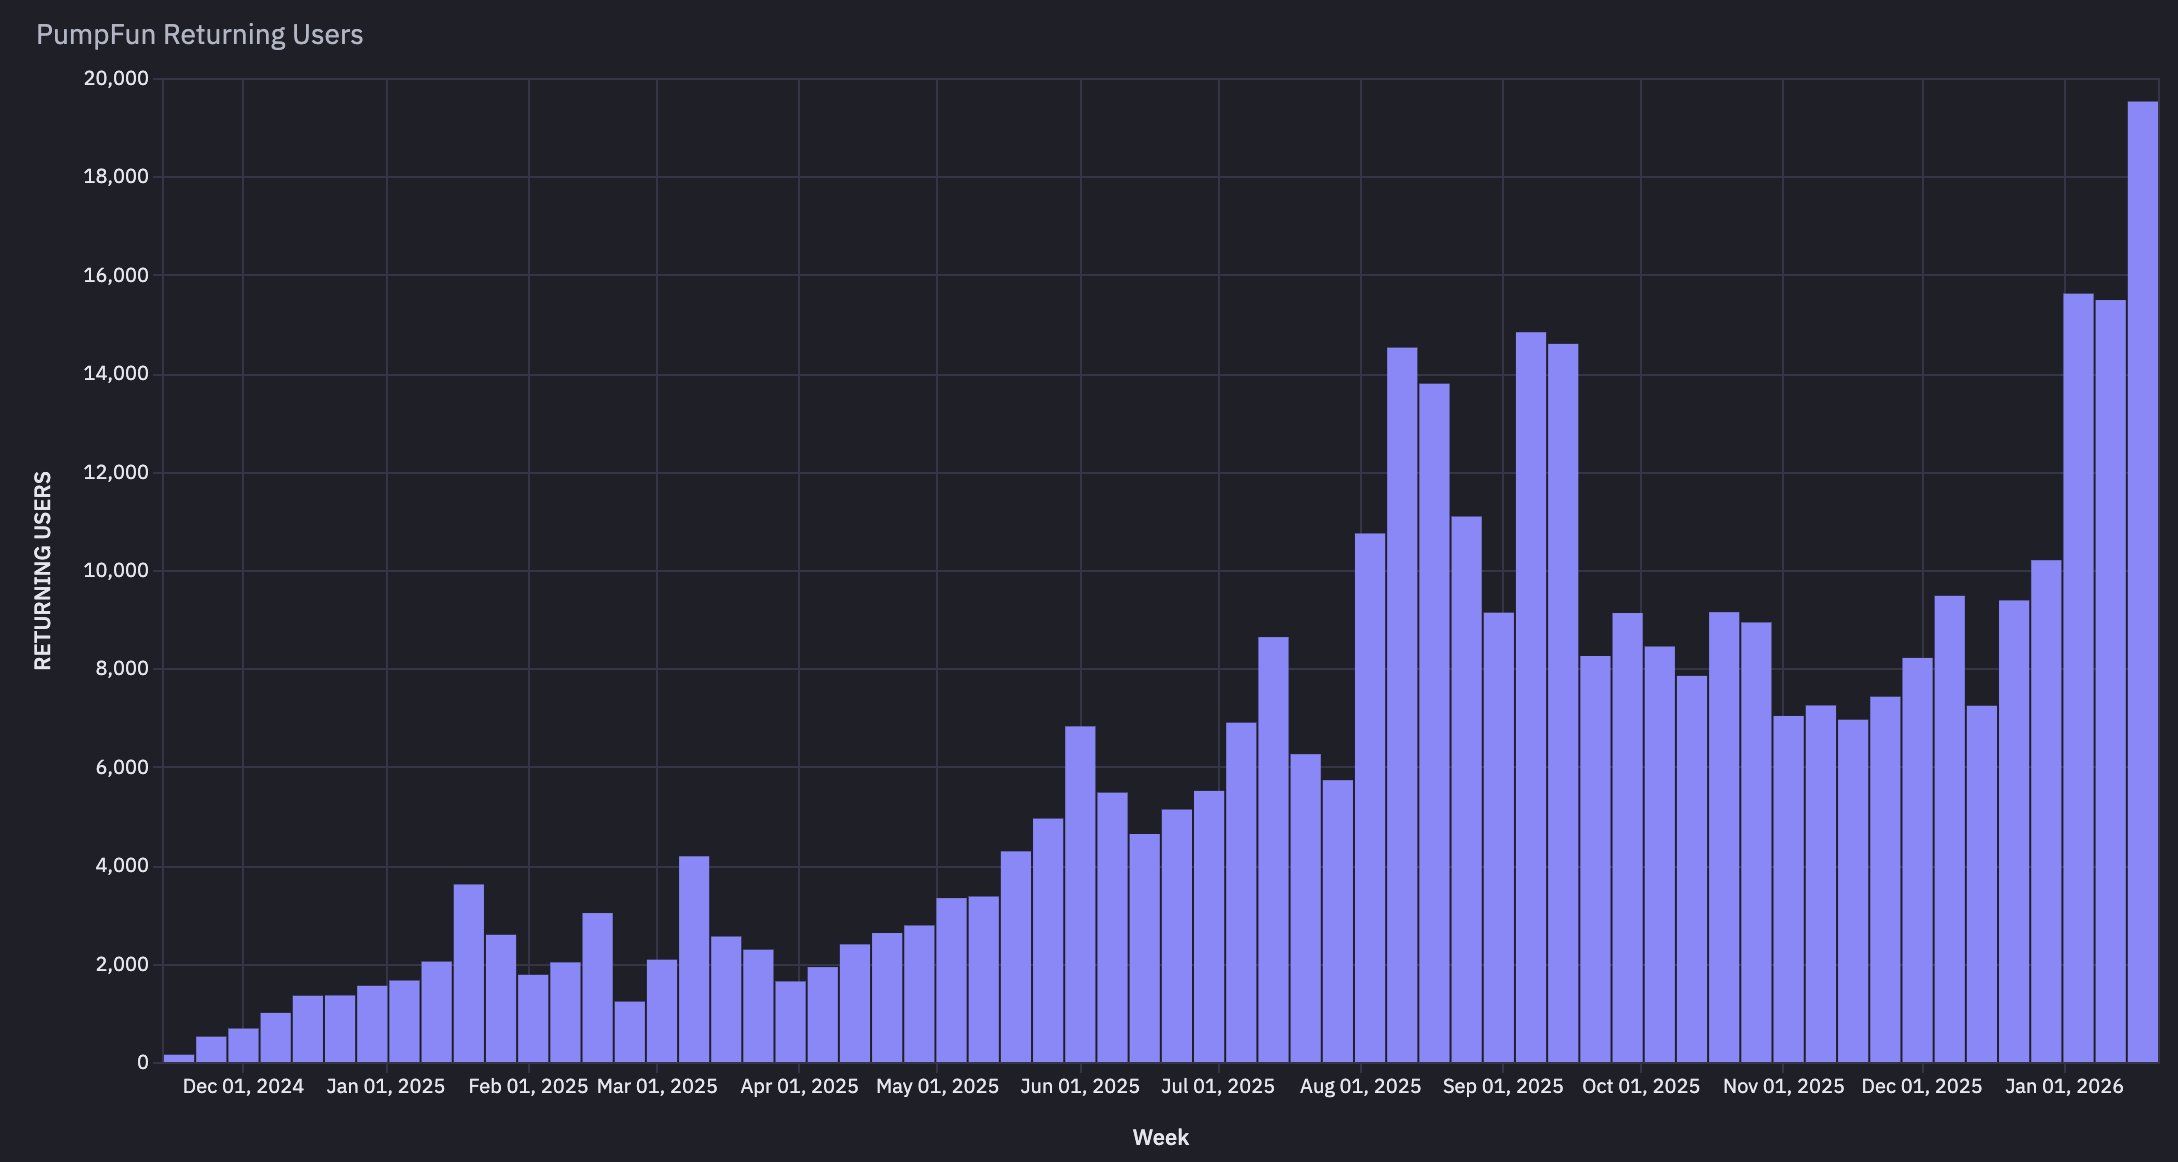Click the Jan 01, 2025 axis label

[x=384, y=1086]
